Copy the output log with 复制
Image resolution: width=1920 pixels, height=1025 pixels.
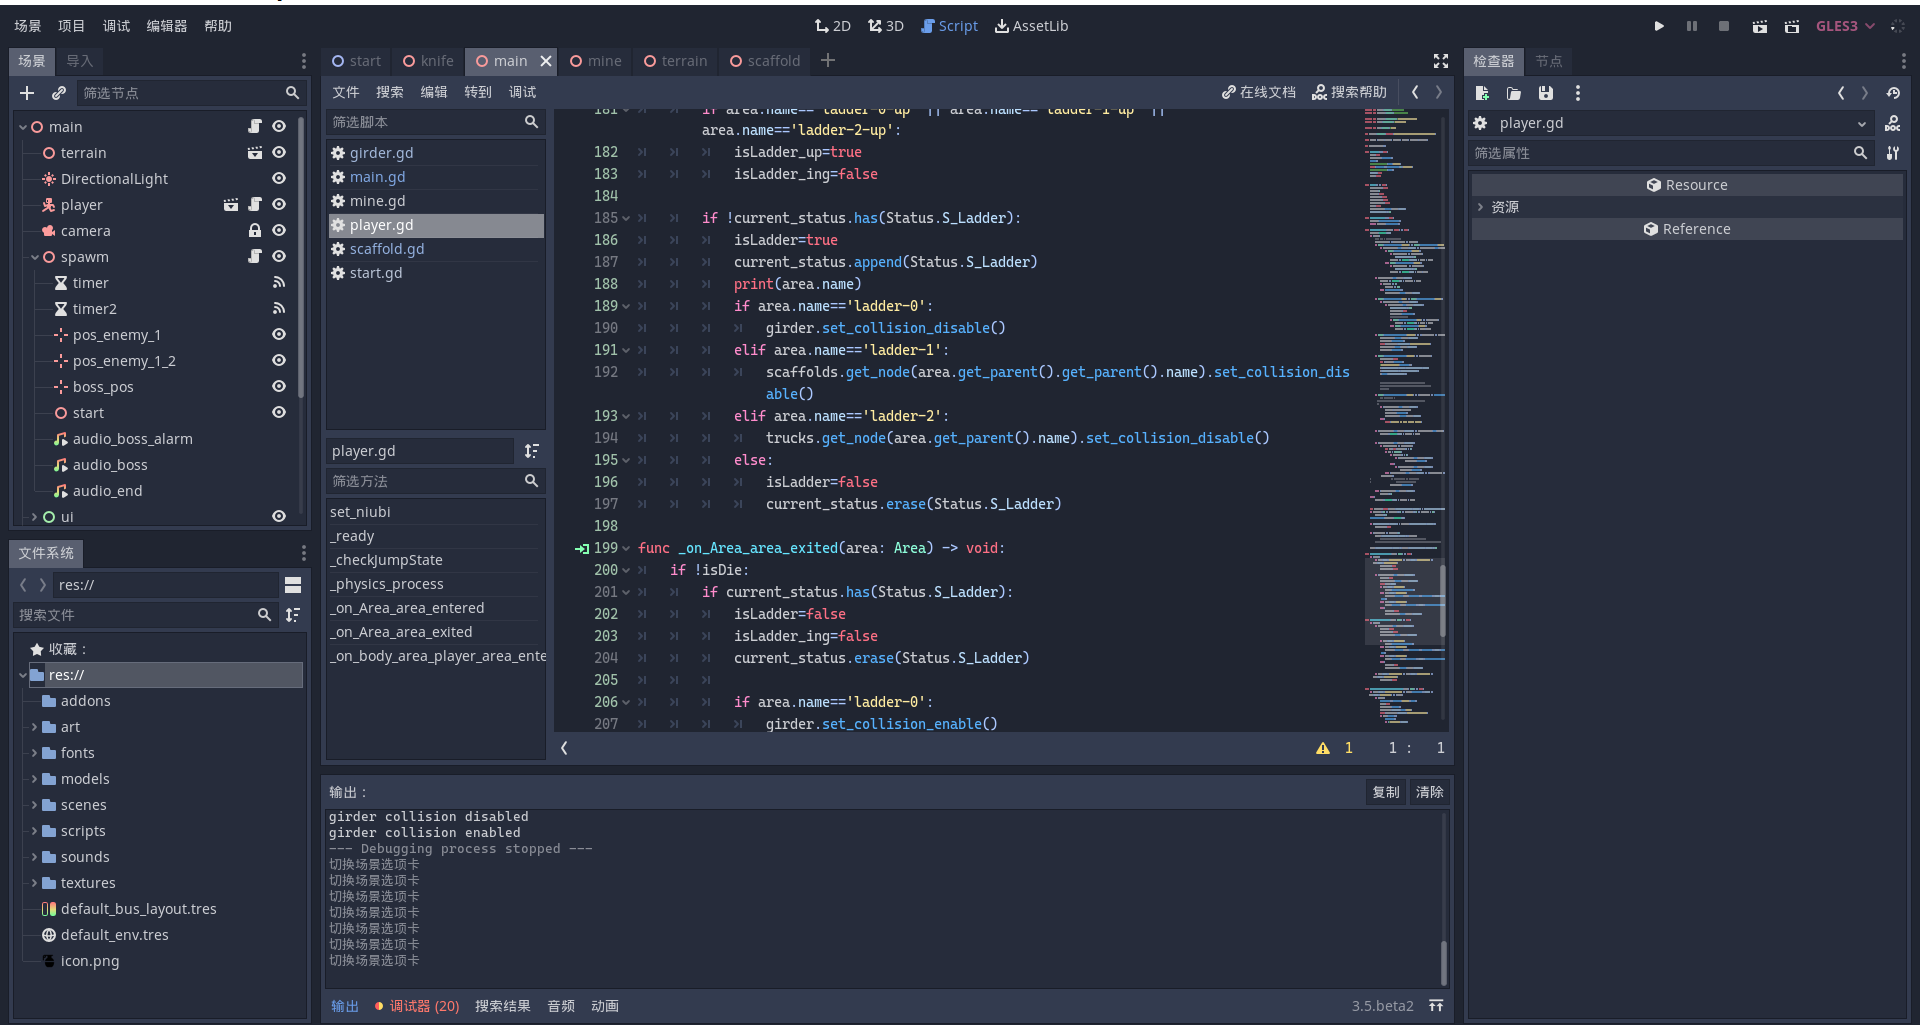click(x=1386, y=792)
